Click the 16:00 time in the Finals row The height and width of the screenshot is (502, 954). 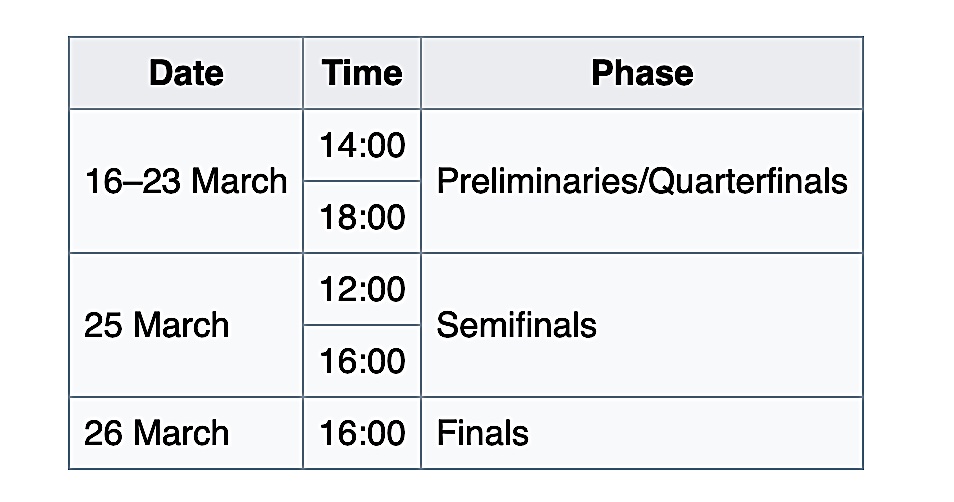(362, 433)
